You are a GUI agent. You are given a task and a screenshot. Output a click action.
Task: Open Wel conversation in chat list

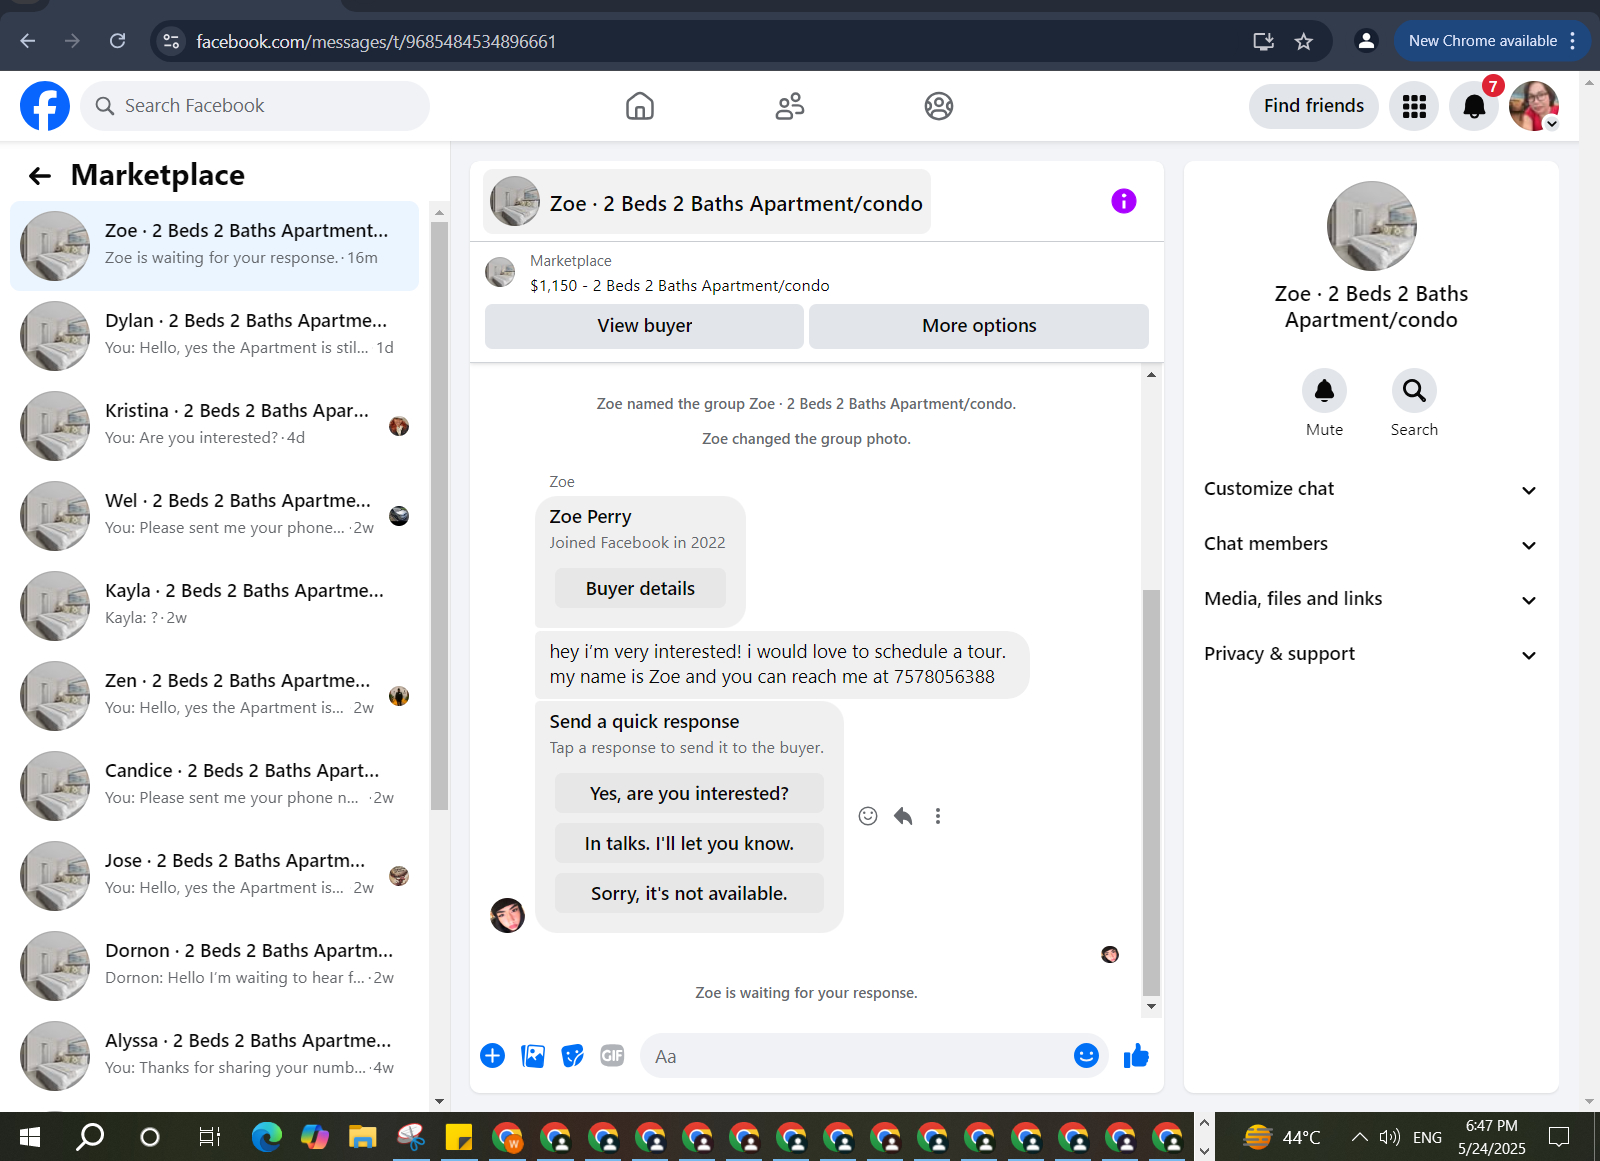214,516
